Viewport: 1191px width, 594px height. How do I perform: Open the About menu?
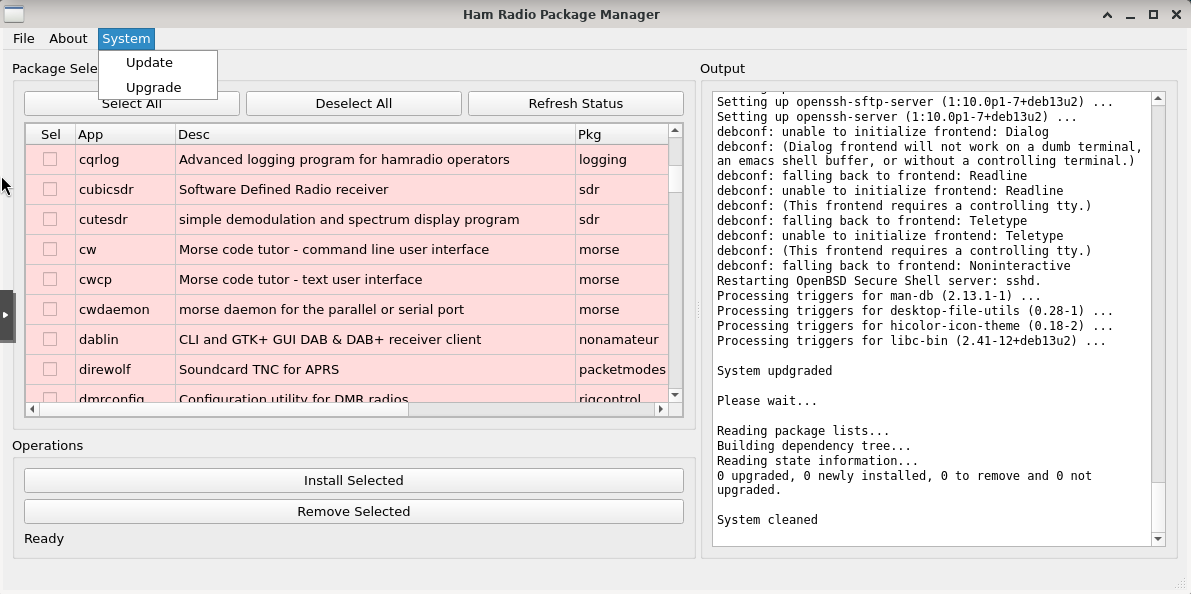tap(68, 39)
